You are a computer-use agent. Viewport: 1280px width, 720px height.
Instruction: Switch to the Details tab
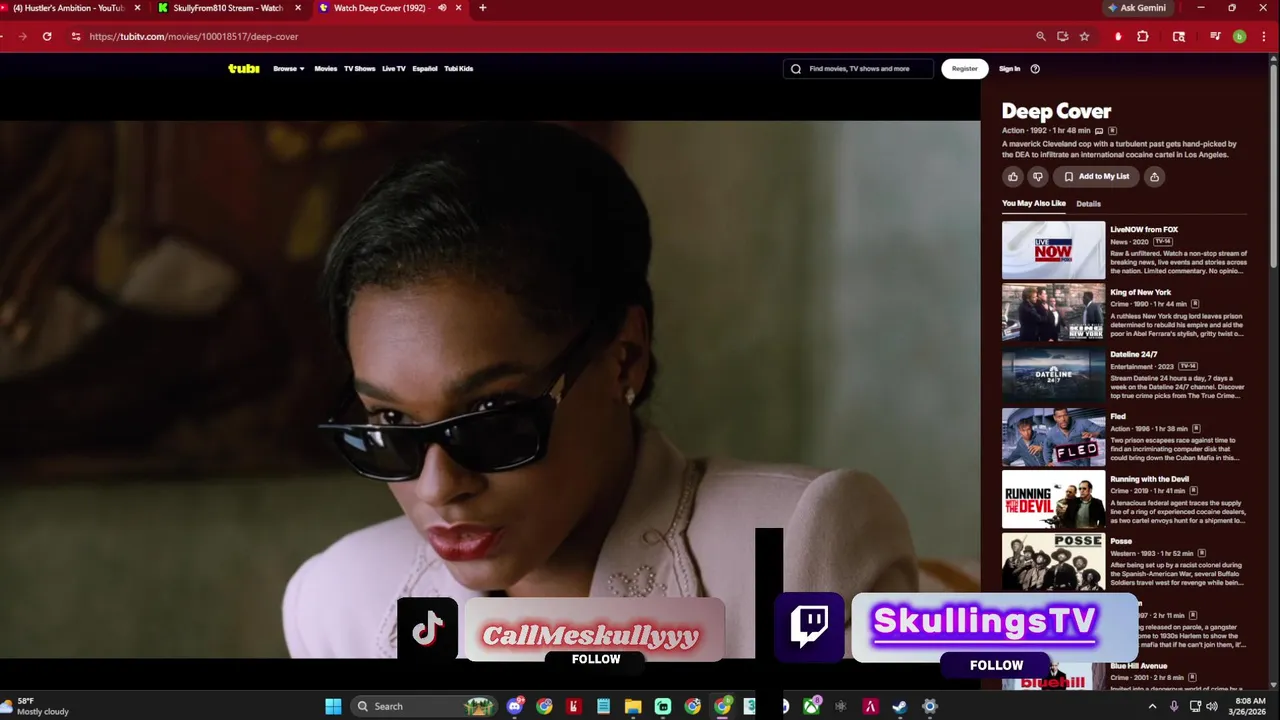pyautogui.click(x=1088, y=204)
